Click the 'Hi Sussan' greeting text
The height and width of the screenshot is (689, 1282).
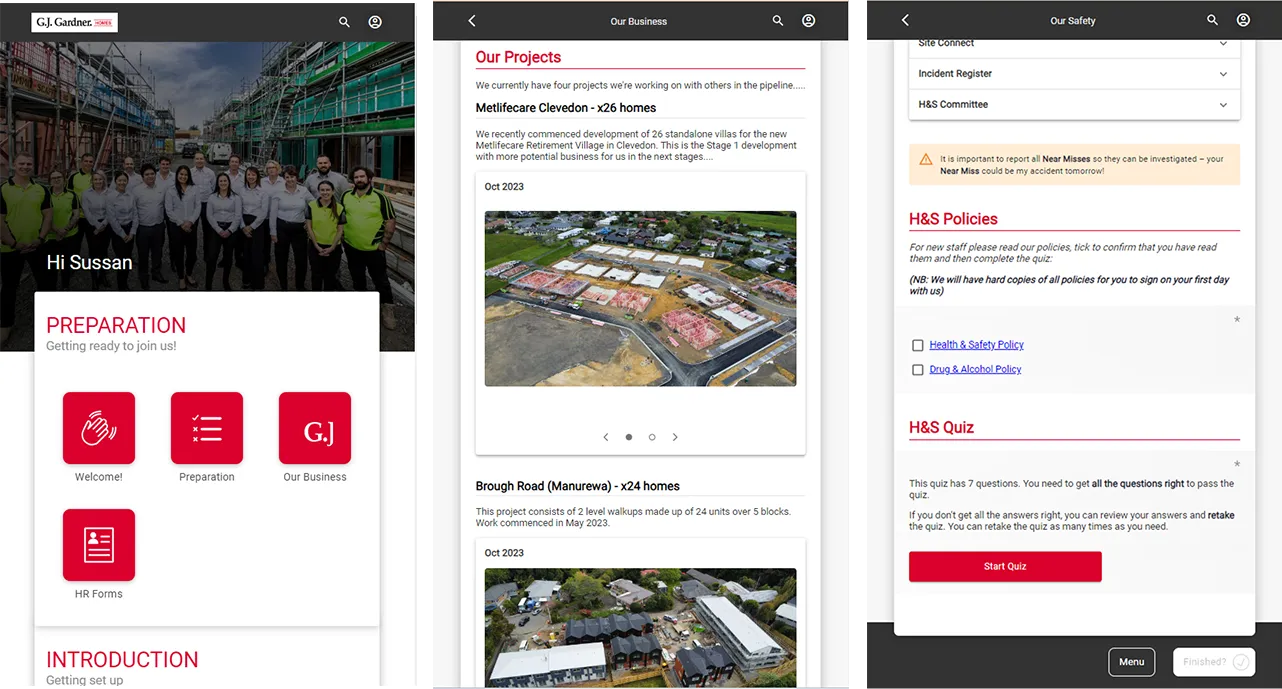tap(89, 263)
